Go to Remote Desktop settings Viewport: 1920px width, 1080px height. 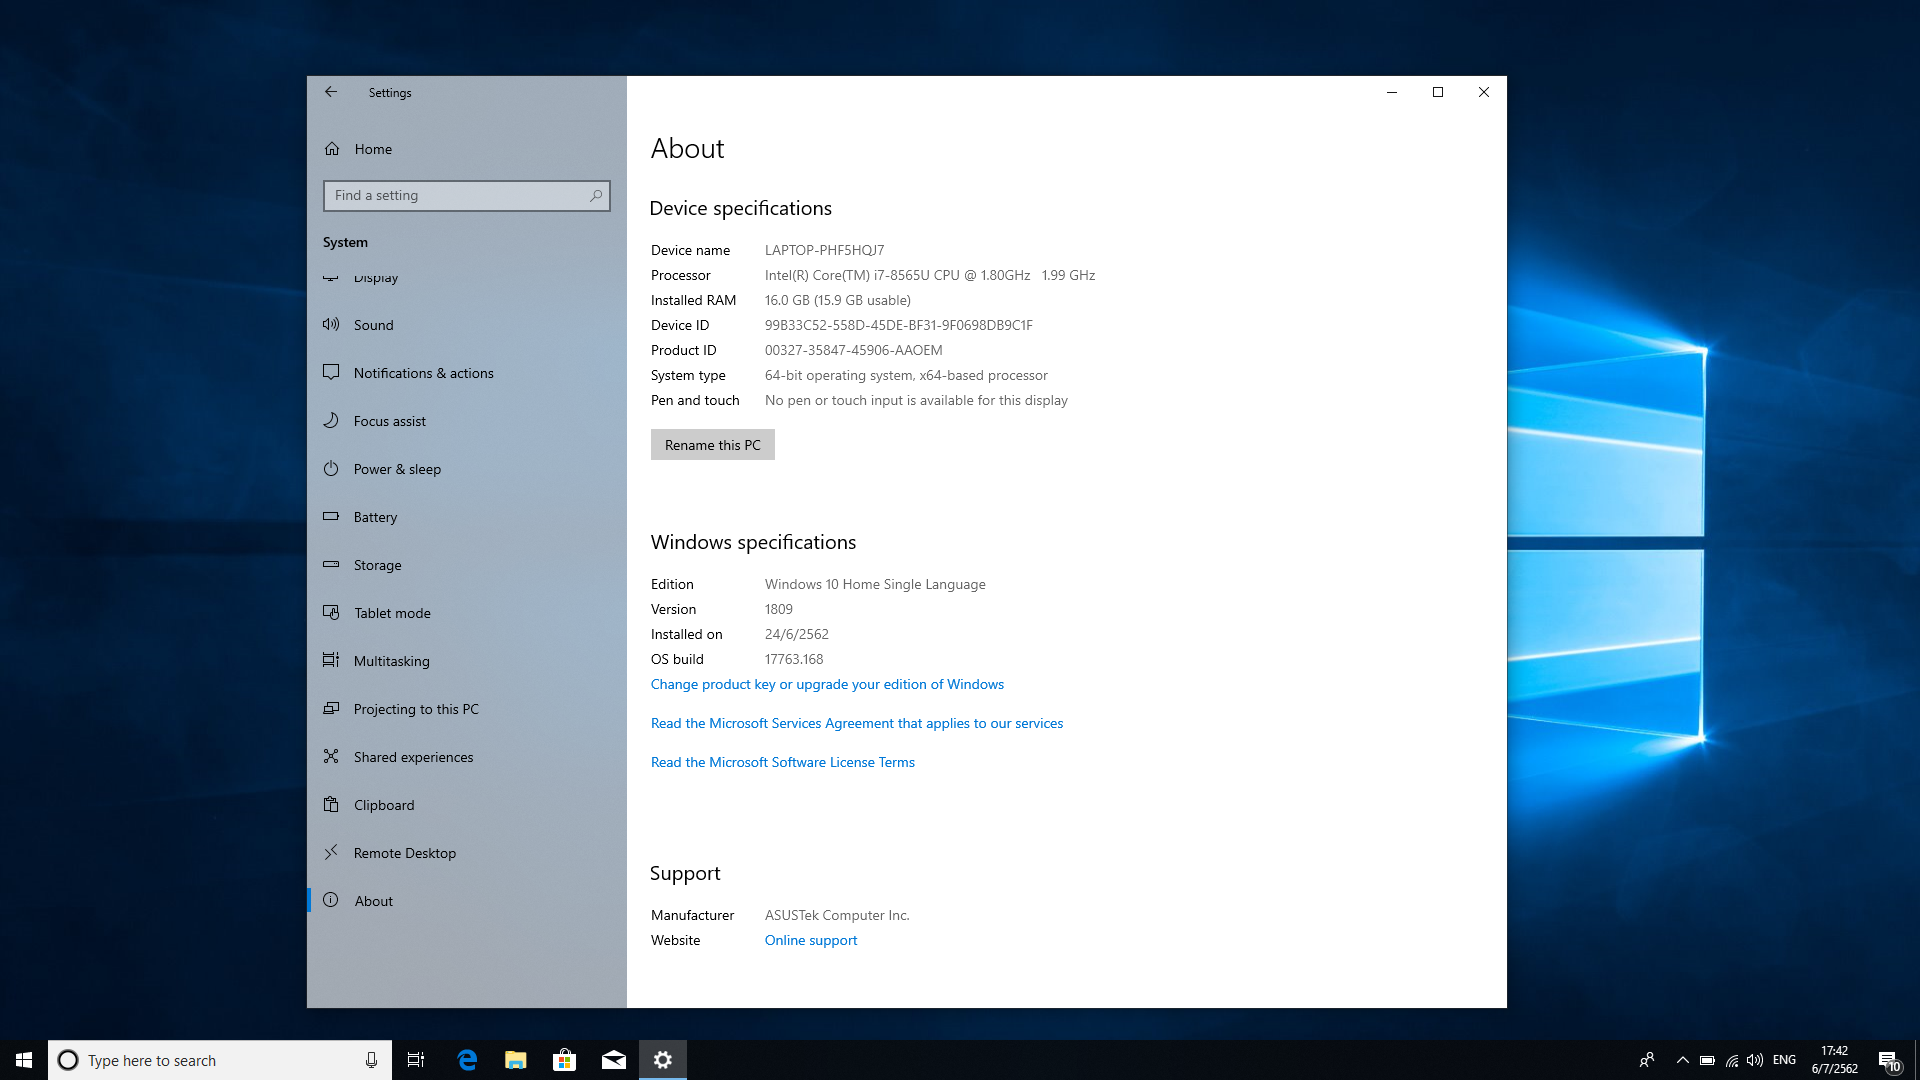point(466,853)
